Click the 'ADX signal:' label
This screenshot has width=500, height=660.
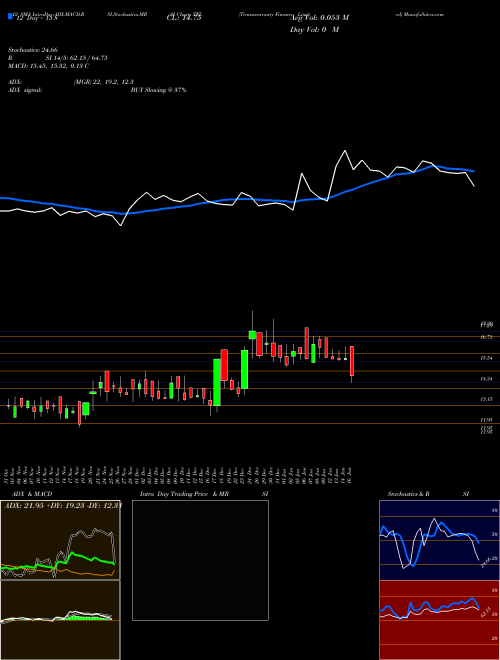pos(25,90)
